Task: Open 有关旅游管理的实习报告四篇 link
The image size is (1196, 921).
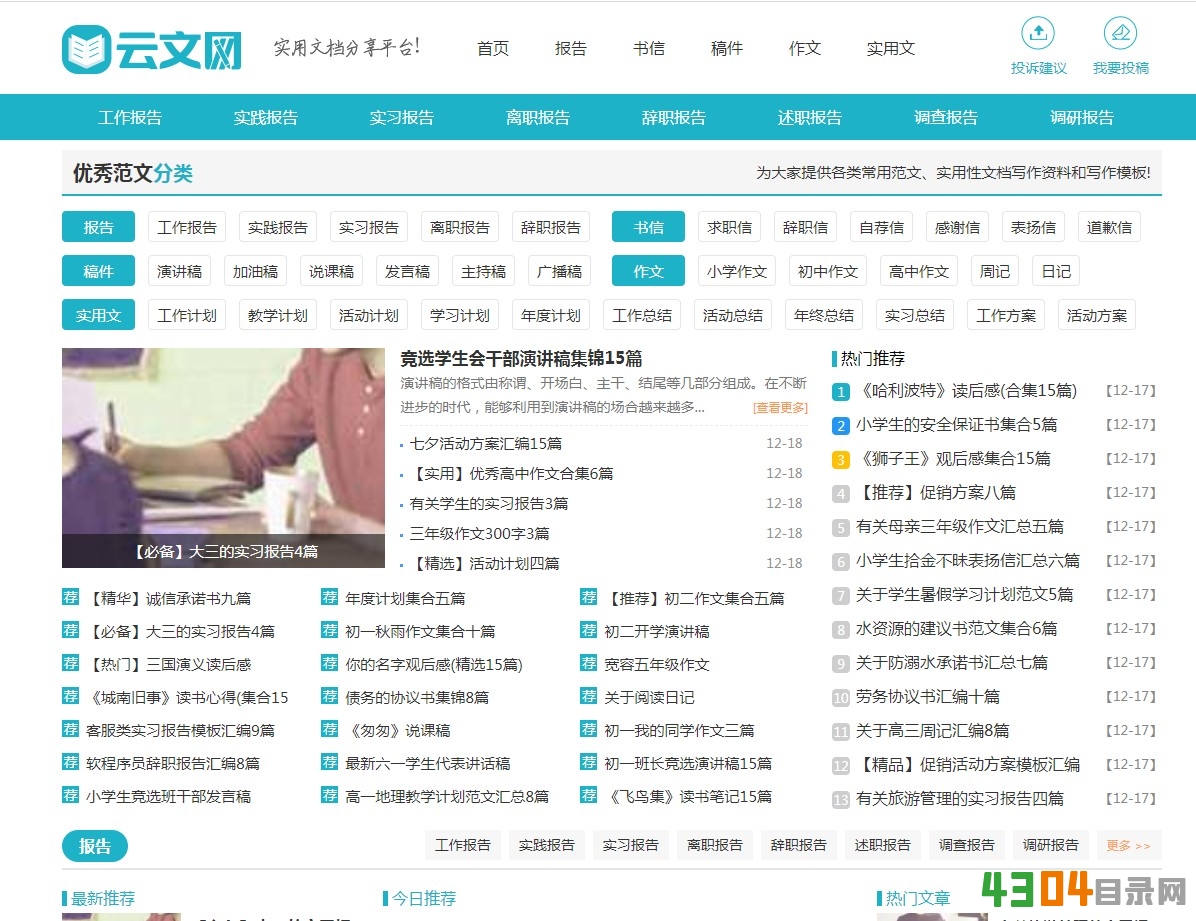Action: pyautogui.click(x=960, y=799)
